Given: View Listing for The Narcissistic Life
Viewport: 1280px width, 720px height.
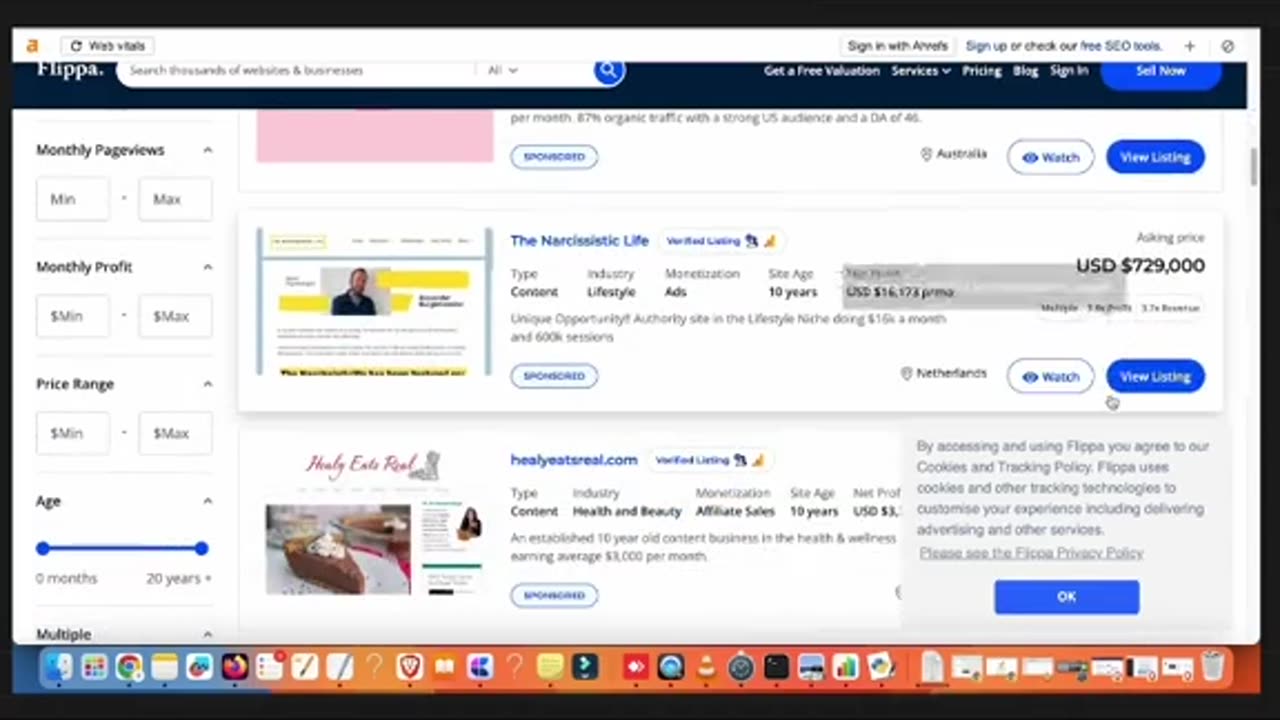Looking at the screenshot, I should [x=1155, y=377].
